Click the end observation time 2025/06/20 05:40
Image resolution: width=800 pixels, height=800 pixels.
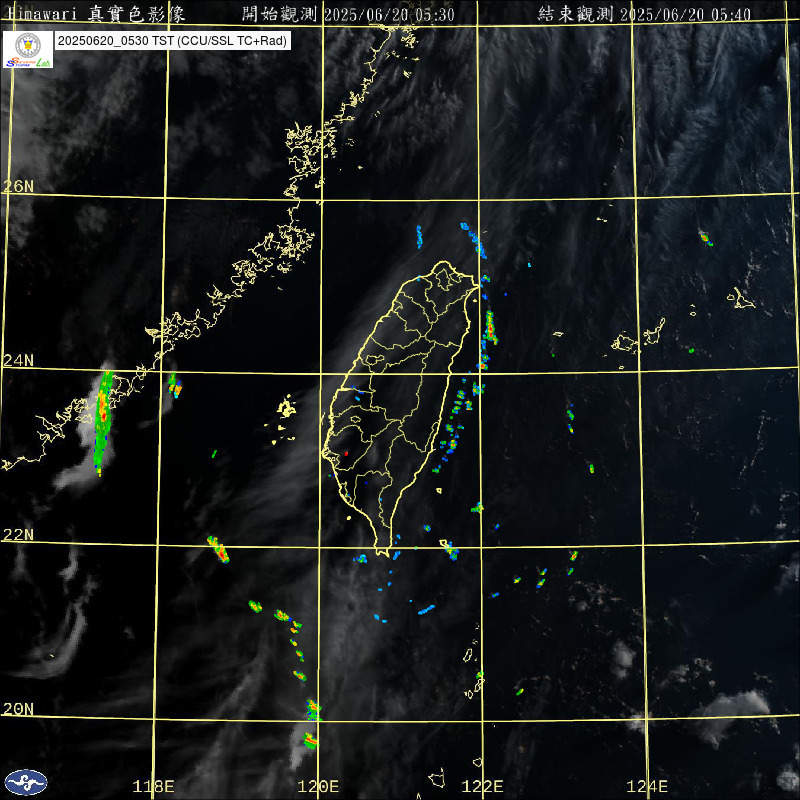click(685, 14)
